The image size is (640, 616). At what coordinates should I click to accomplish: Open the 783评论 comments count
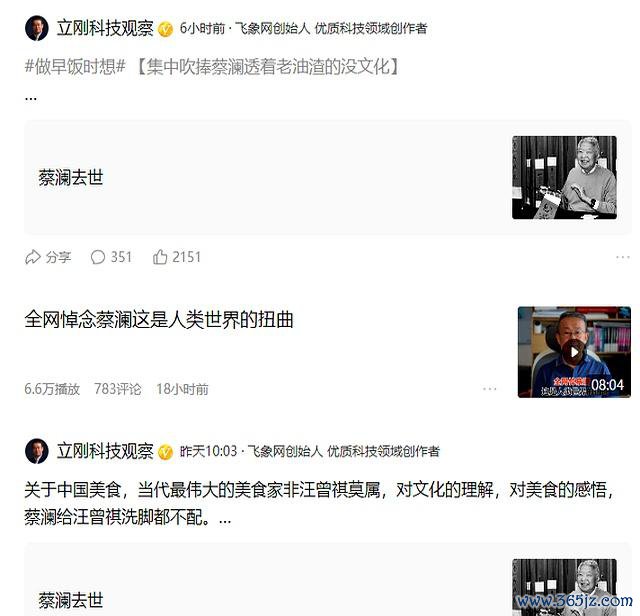click(x=118, y=389)
